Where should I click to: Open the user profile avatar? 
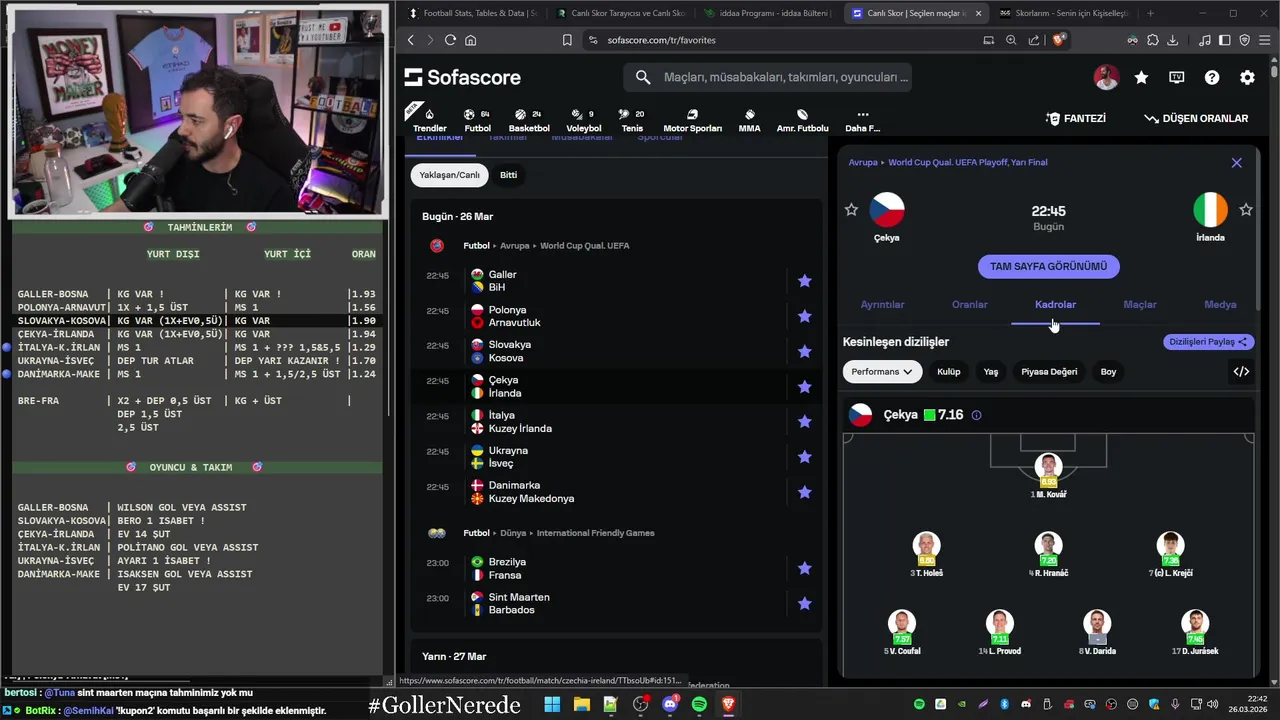pos(1106,77)
